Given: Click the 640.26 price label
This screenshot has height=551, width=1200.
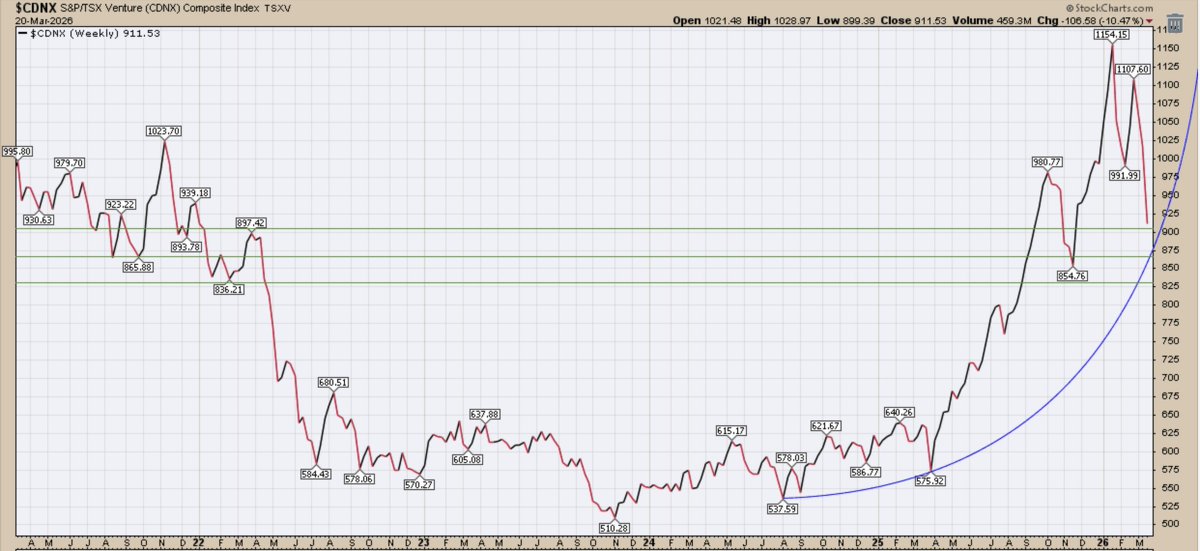Looking at the screenshot, I should tap(899, 412).
